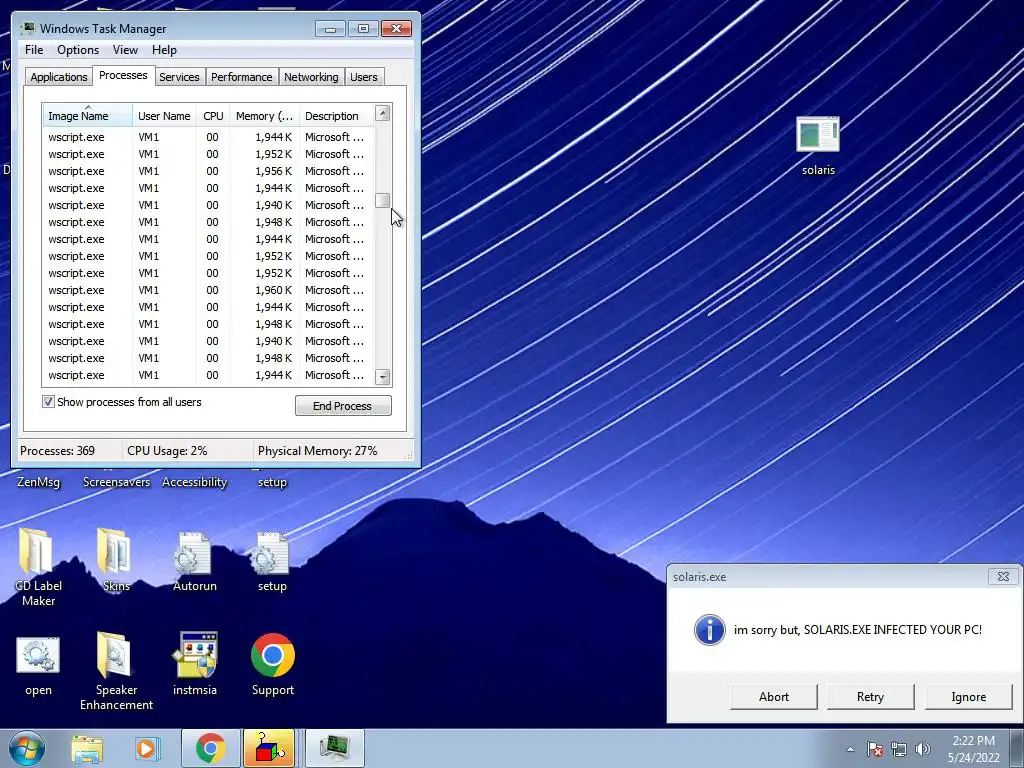
Task: Open the View menu in Task Manager
Action: click(125, 50)
